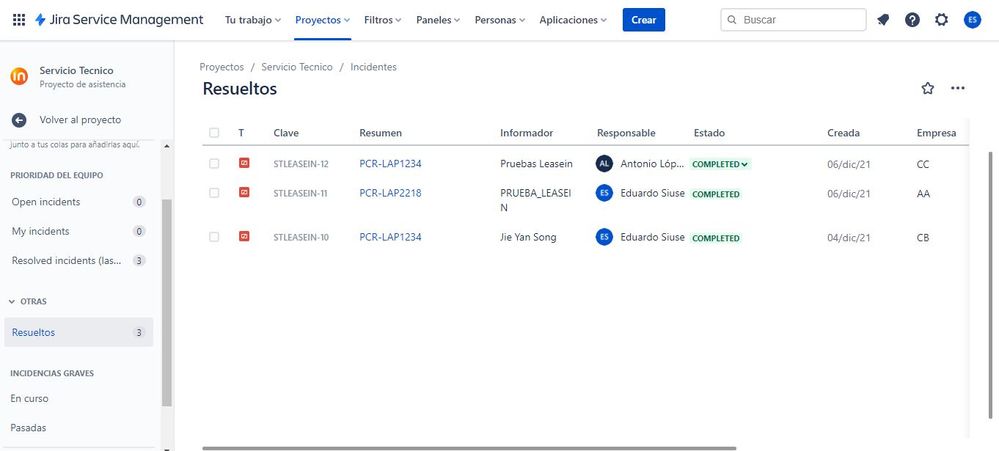
Task: Open the three-dot more actions menu
Action: (958, 89)
